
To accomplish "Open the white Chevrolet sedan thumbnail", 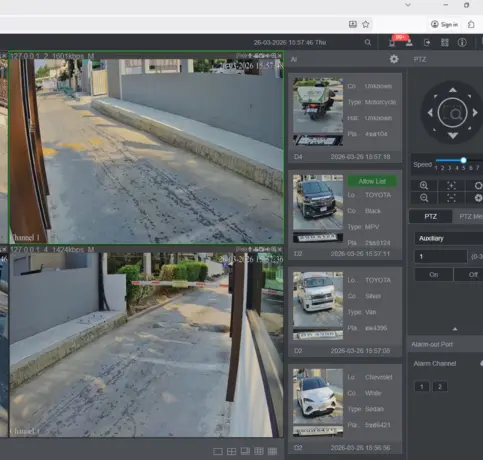I will click(x=318, y=397).
